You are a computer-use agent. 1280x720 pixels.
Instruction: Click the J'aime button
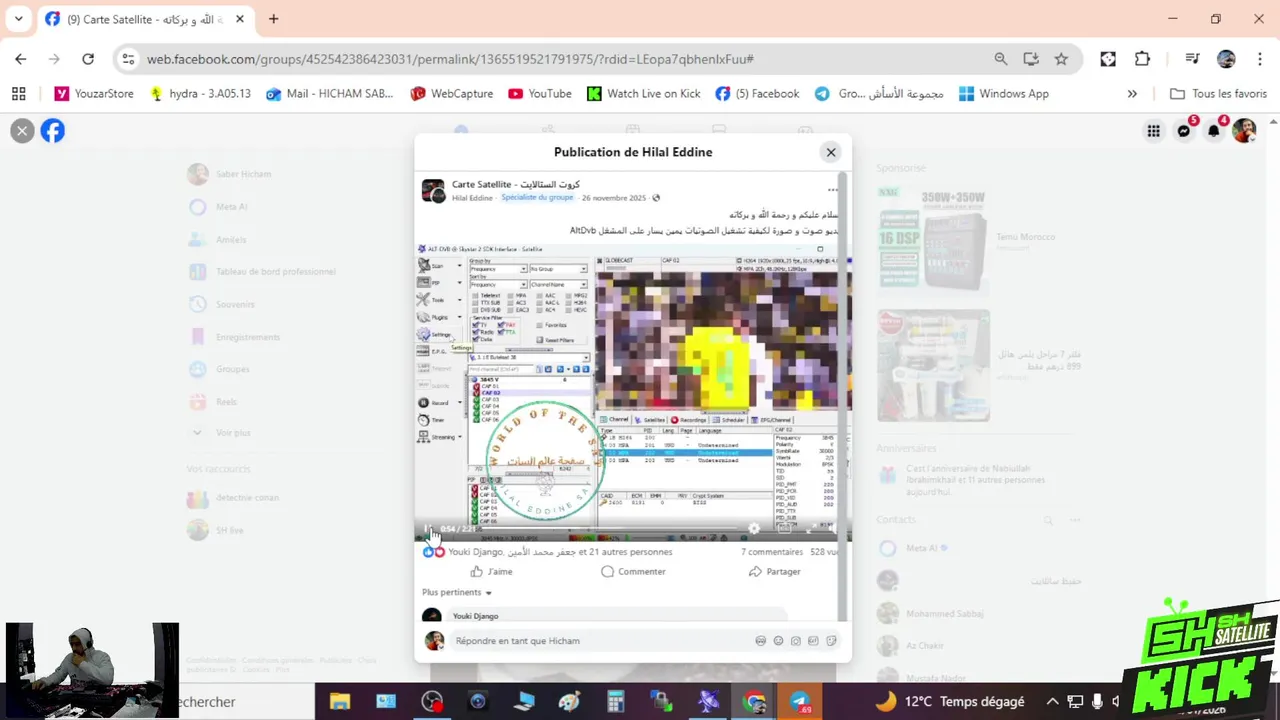click(491, 571)
